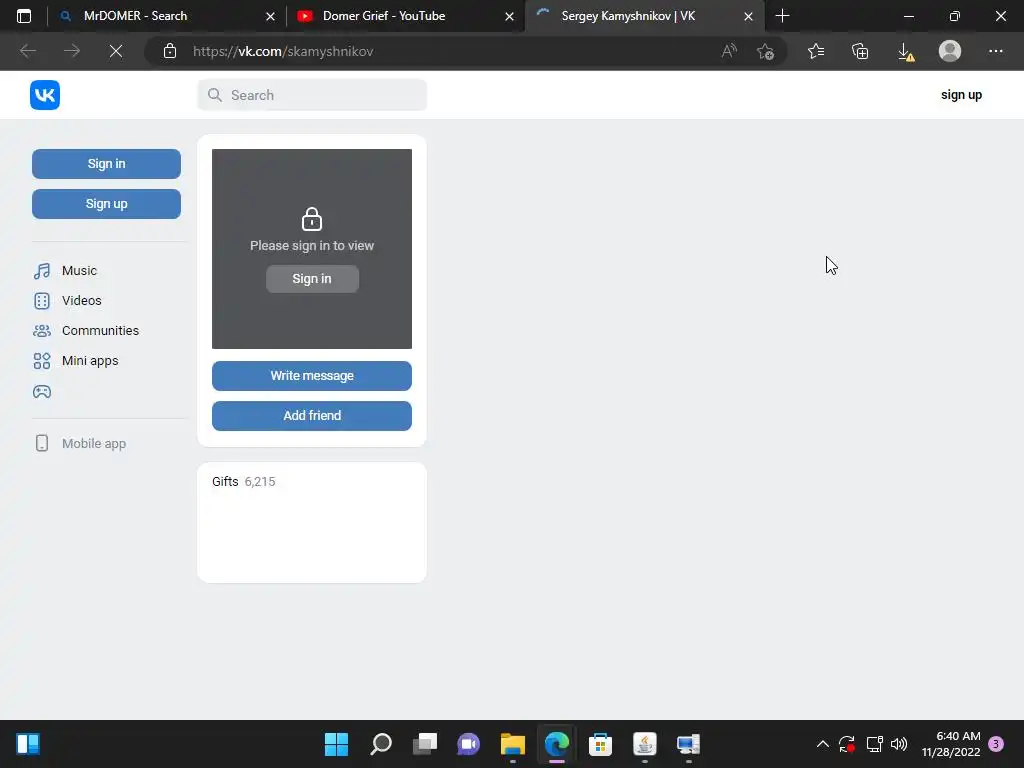Close the Sergey Kamyshnikov VK tab
The image size is (1024, 768).
tap(748, 16)
